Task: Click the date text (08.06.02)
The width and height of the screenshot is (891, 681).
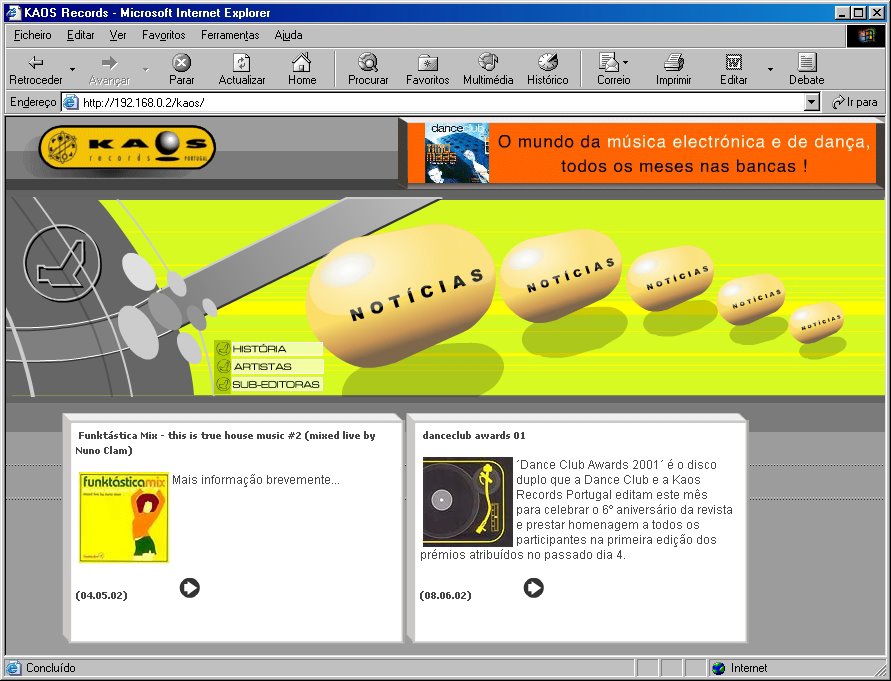Action: pyautogui.click(x=446, y=595)
